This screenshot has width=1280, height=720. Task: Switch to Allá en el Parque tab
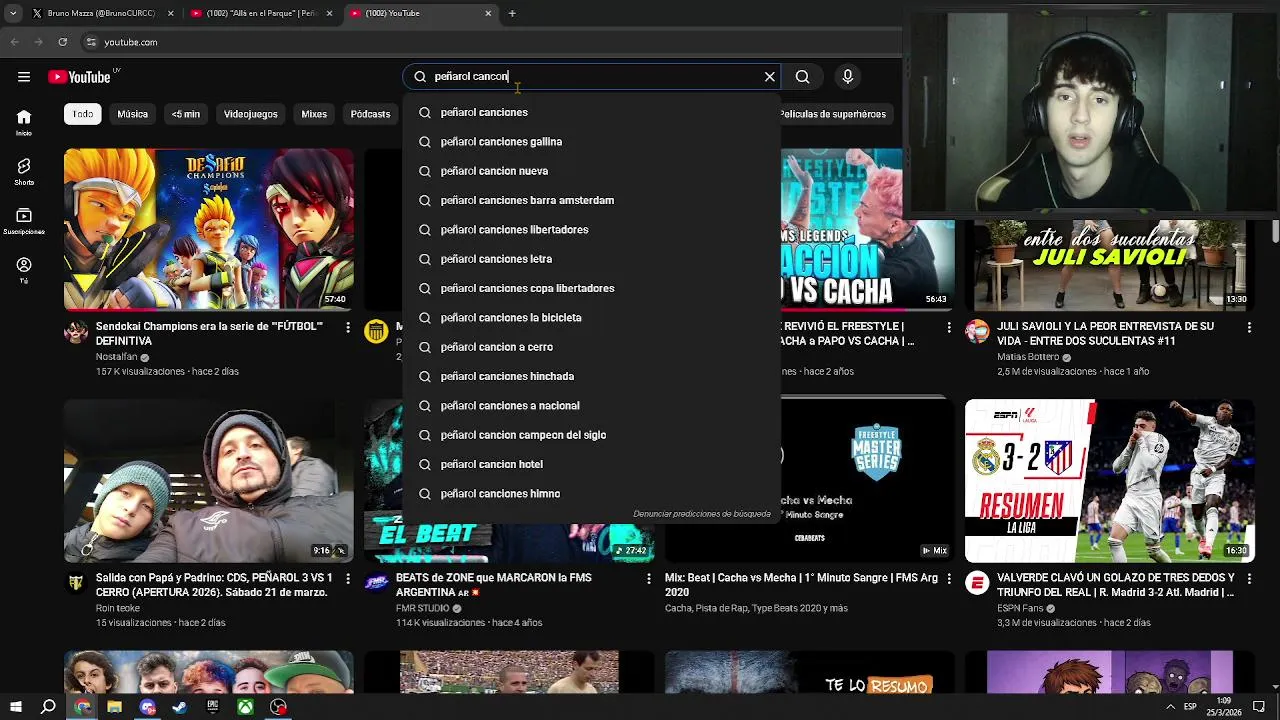coord(262,13)
